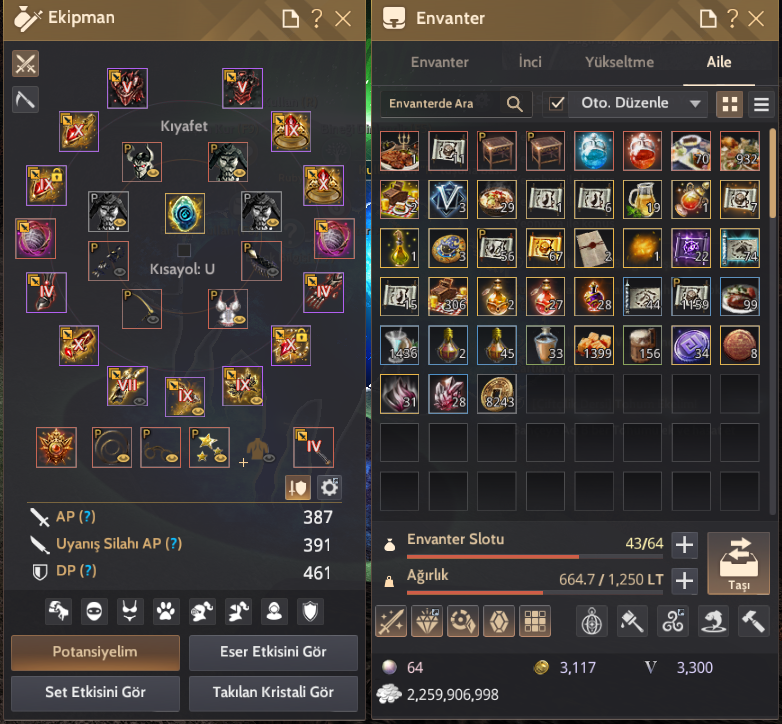Open the hammer repair icon
782x724 pixels.
tap(753, 621)
